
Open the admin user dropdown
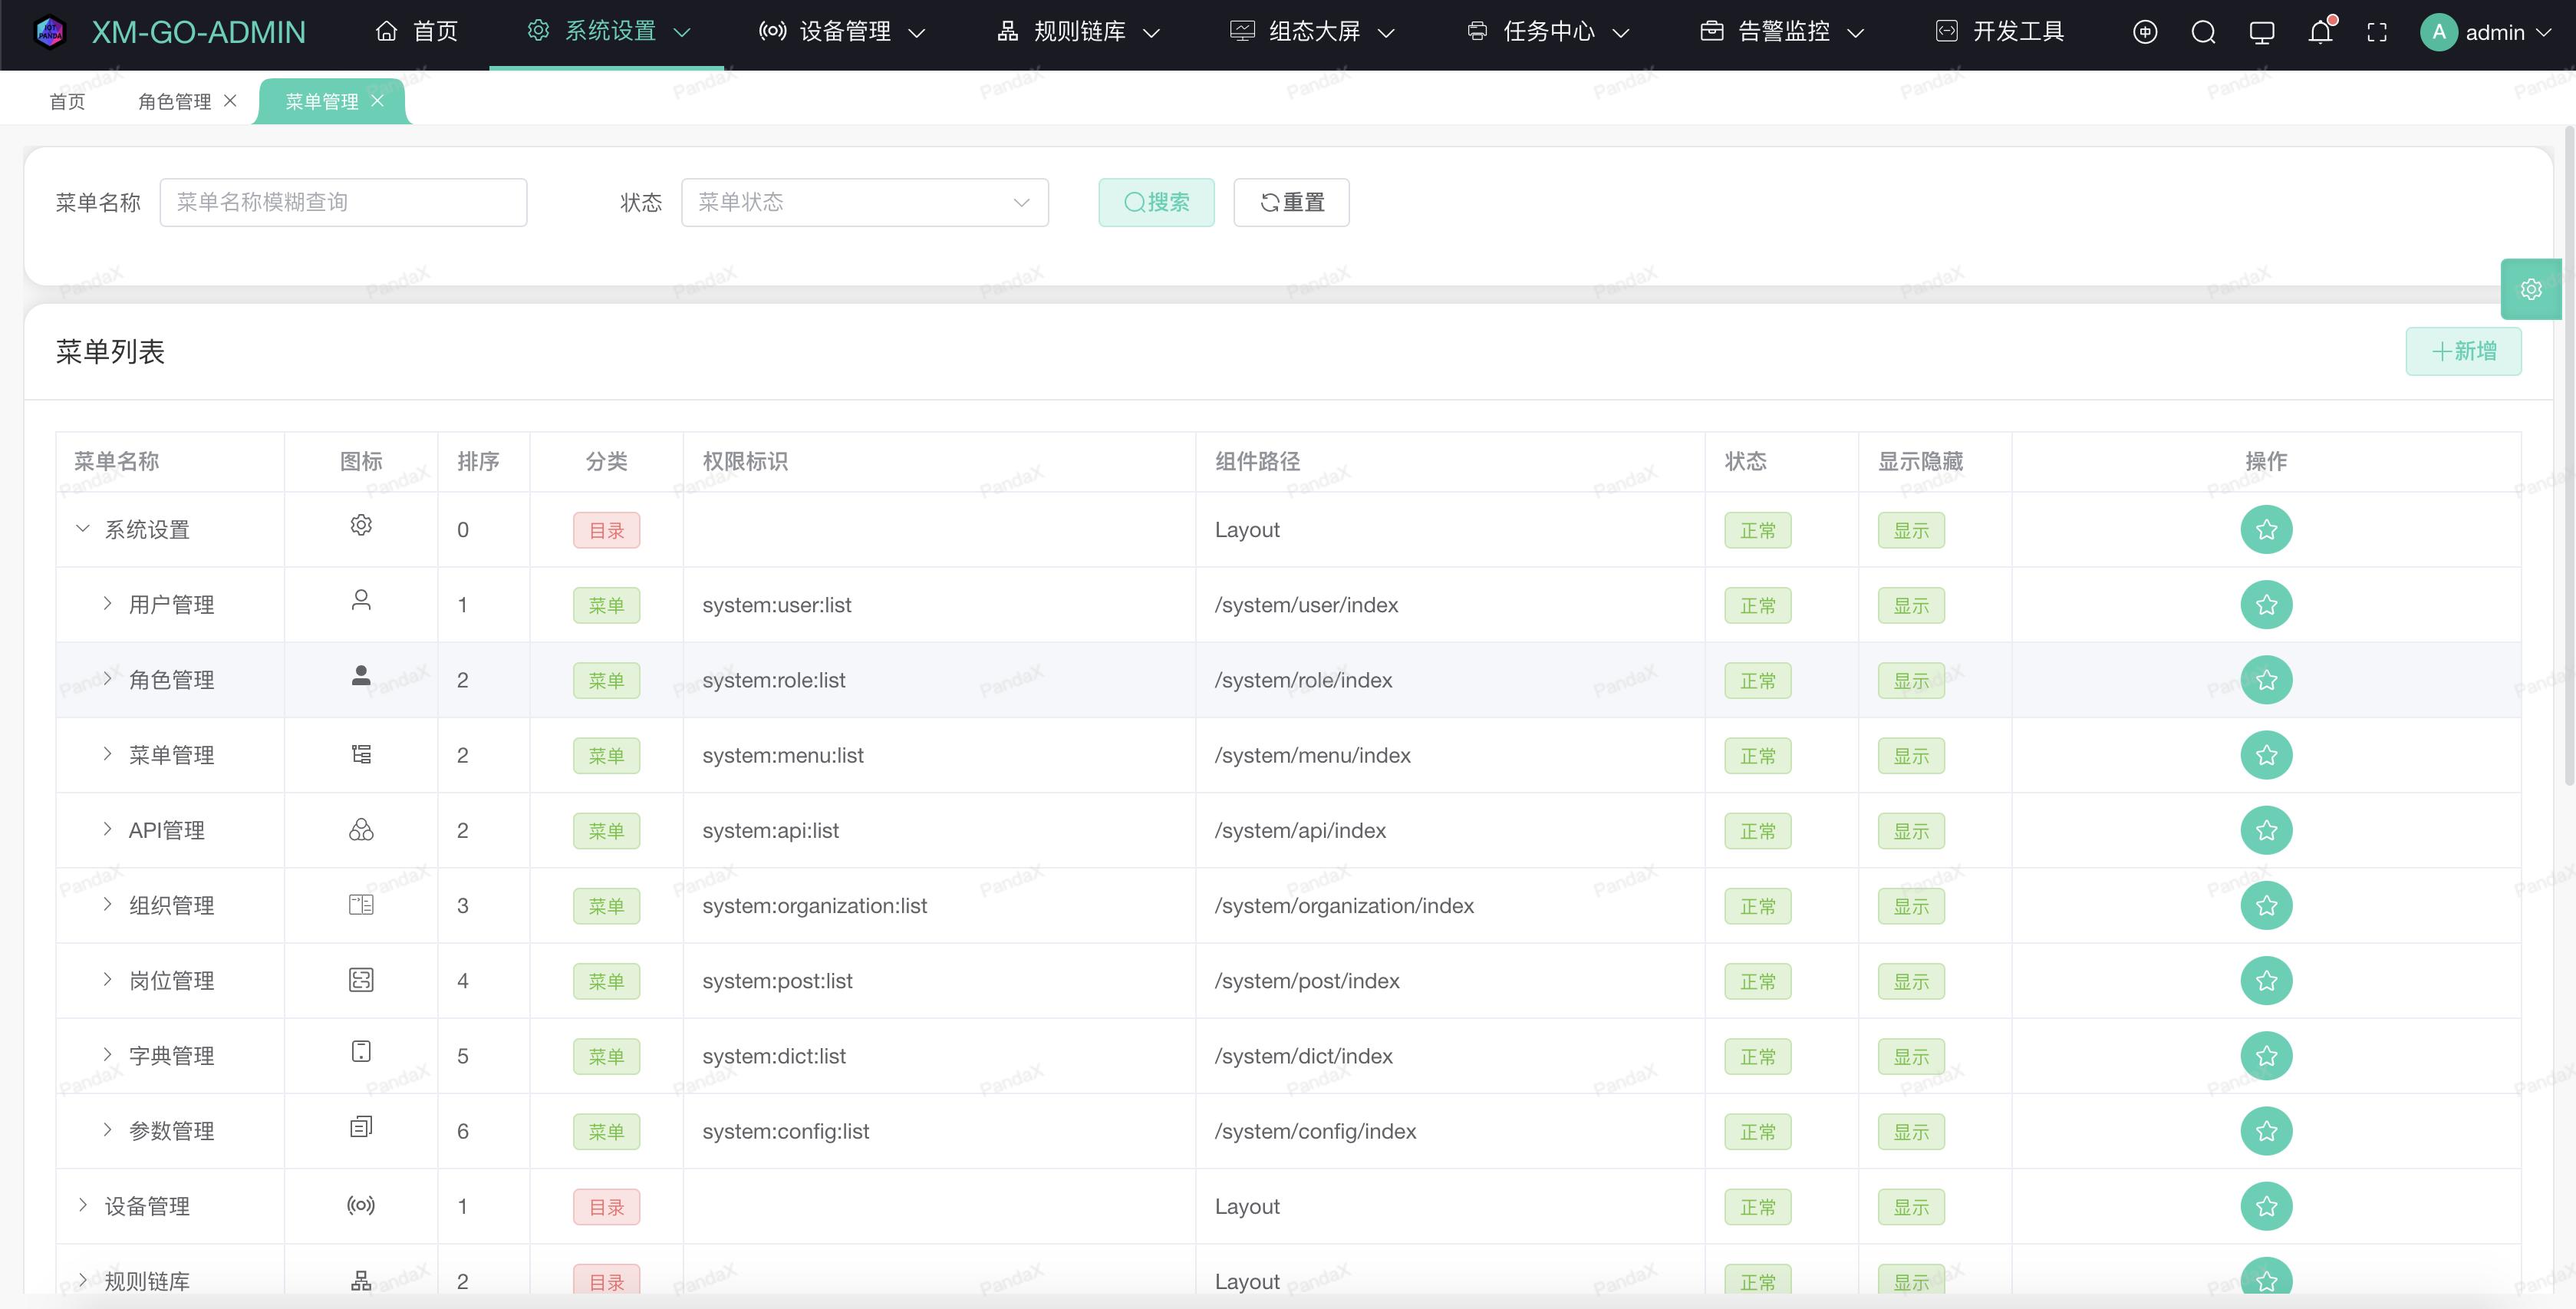point(2486,32)
